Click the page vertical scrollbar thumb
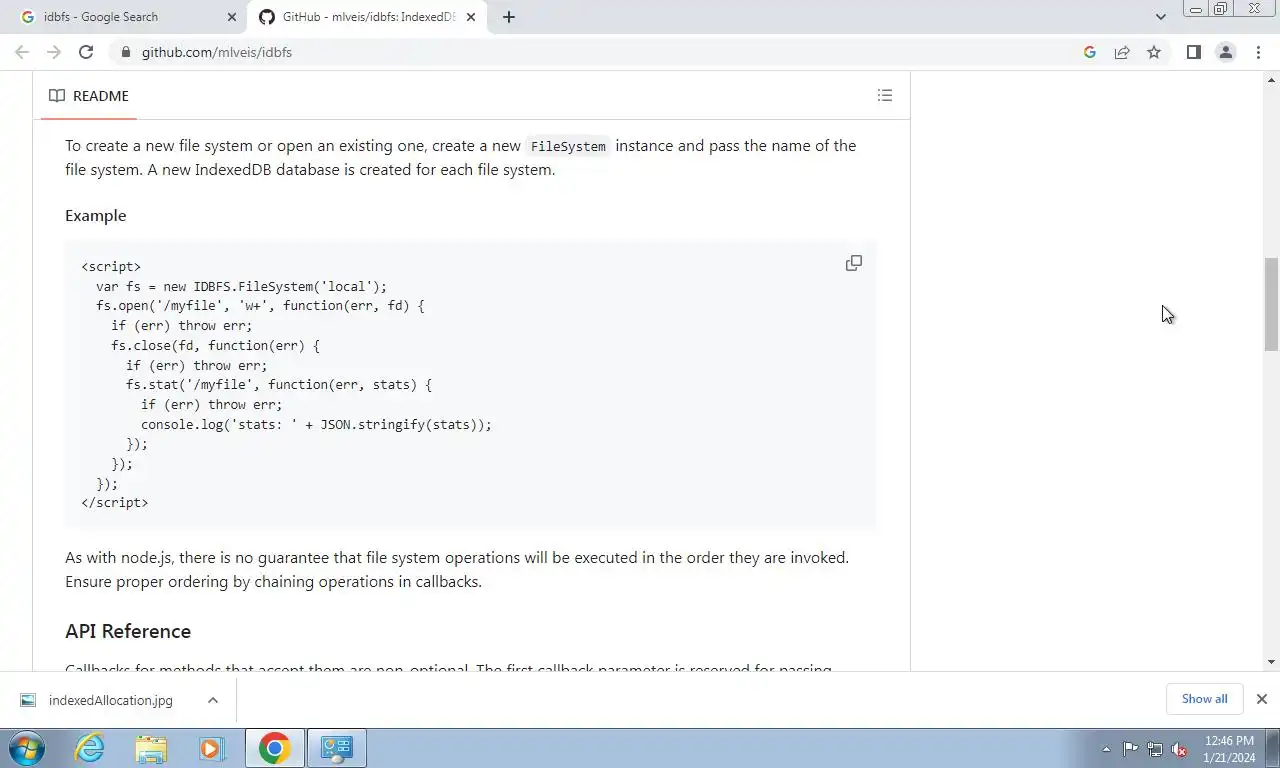Viewport: 1280px width, 768px height. (1271, 304)
